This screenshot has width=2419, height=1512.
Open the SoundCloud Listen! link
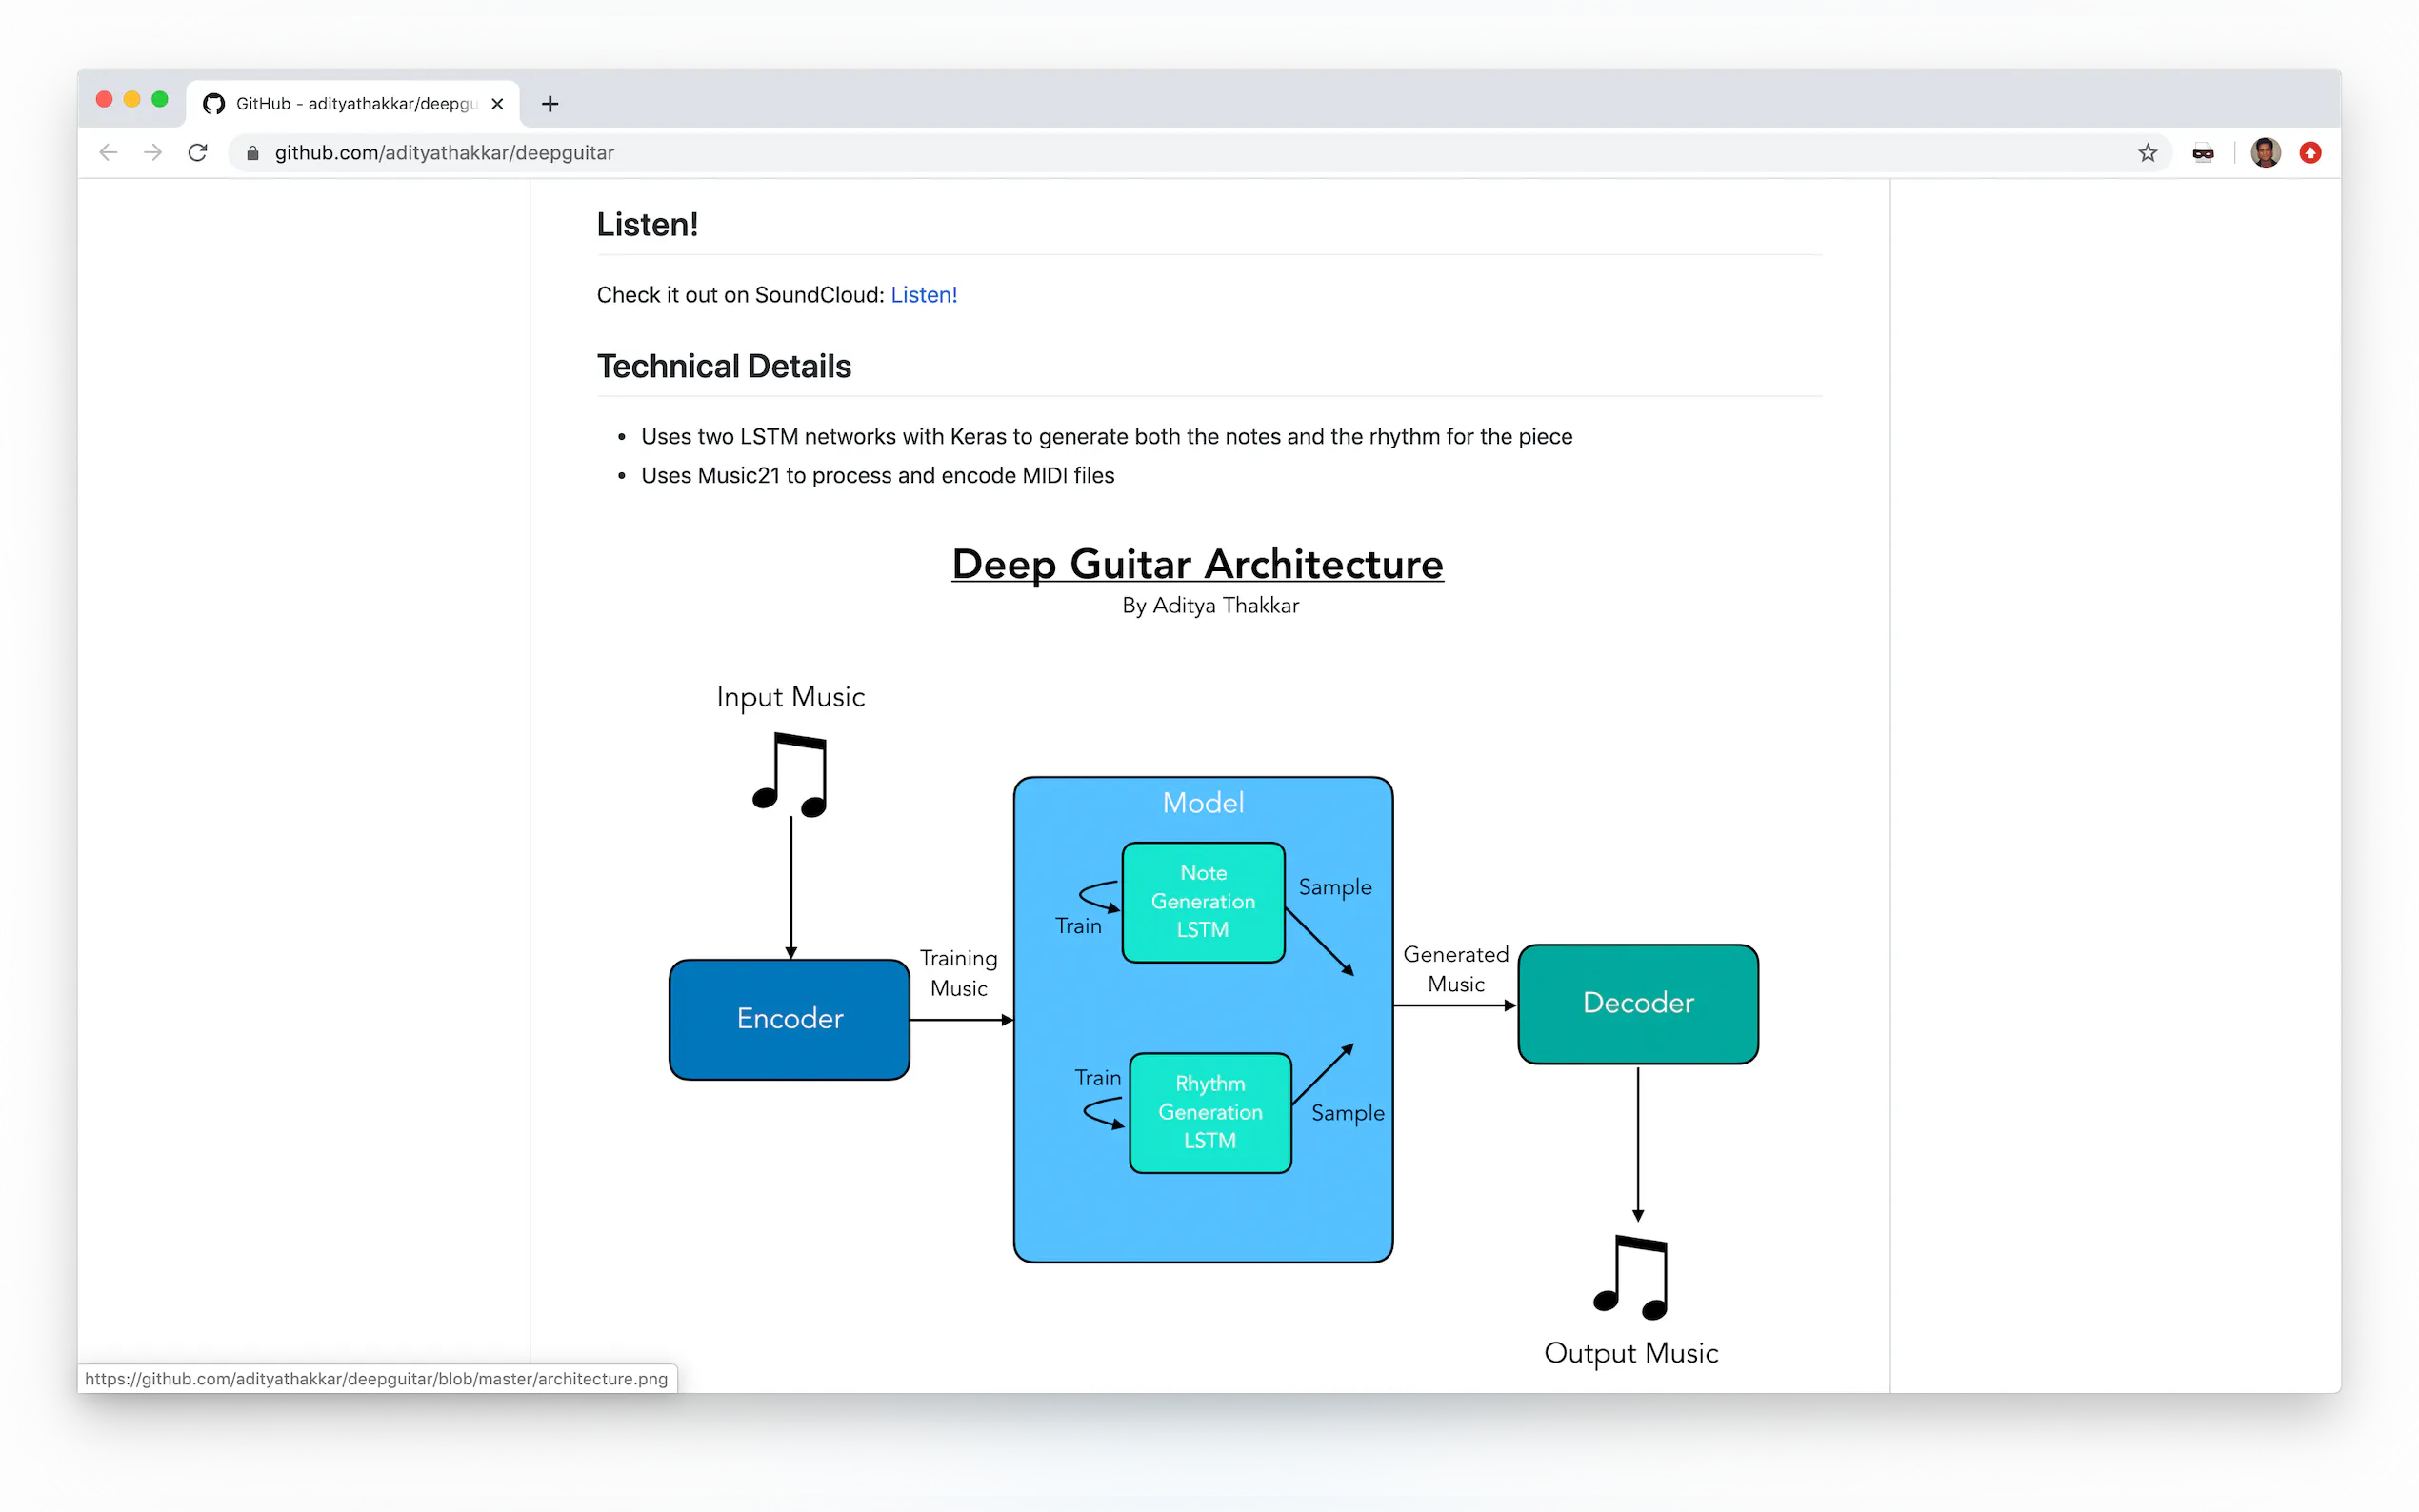[x=923, y=295]
